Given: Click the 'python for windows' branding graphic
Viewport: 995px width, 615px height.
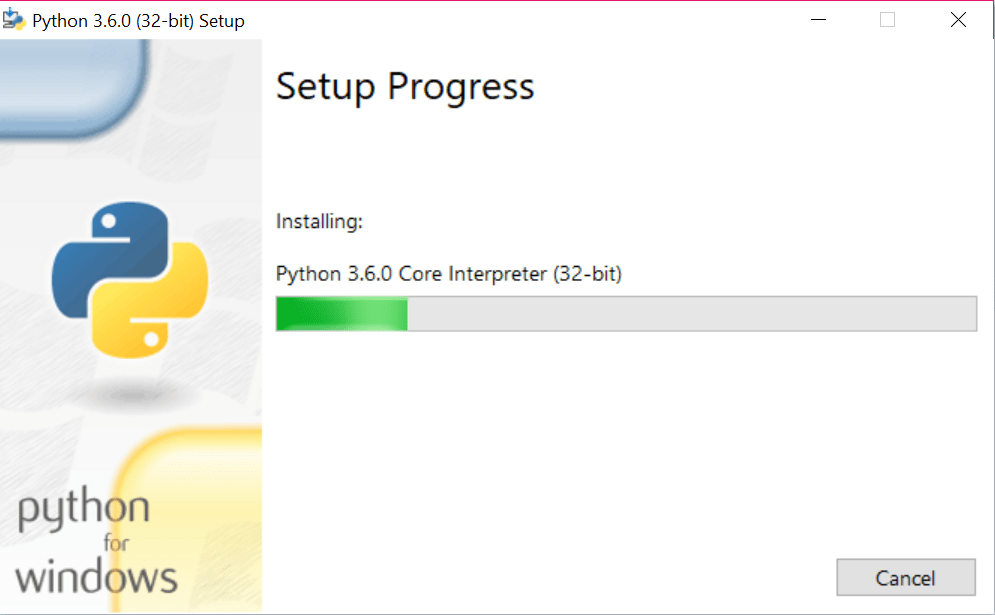Looking at the screenshot, I should [x=95, y=540].
